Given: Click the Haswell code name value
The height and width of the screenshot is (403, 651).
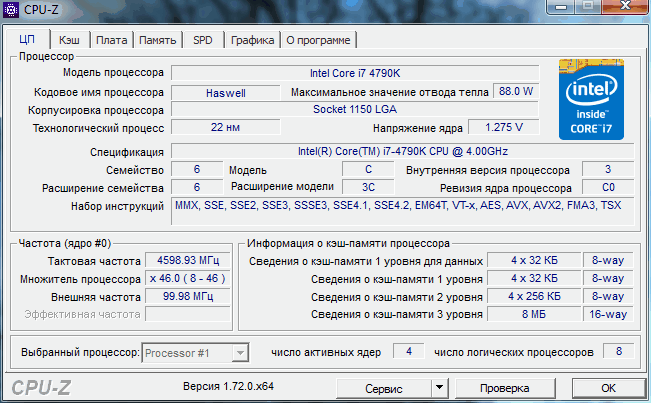Looking at the screenshot, I should (x=226, y=93).
